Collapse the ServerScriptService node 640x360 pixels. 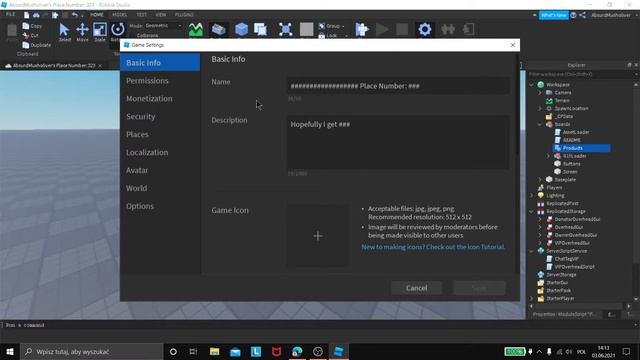click(531, 251)
